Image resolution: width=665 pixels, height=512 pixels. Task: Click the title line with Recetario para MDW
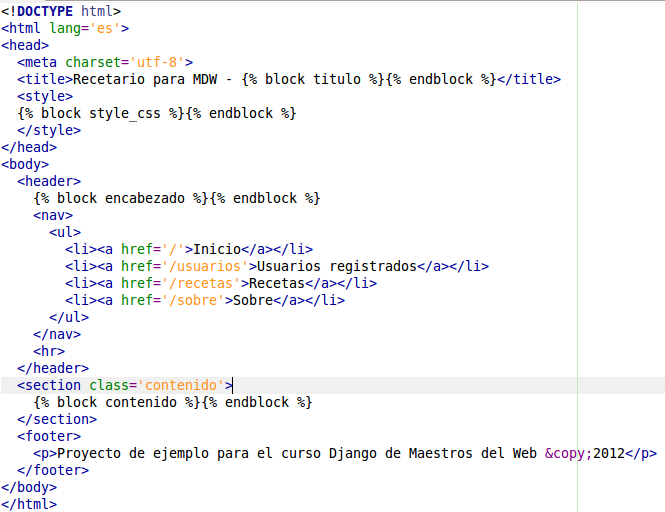pos(289,79)
